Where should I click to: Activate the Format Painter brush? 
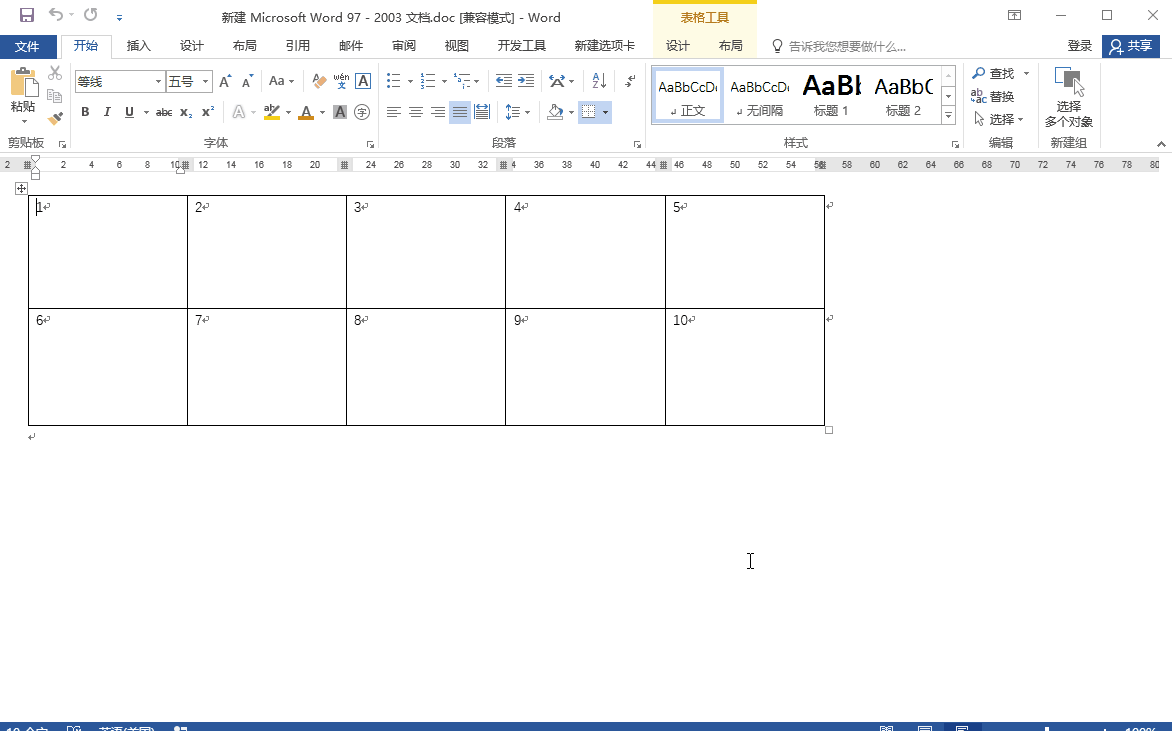click(55, 118)
